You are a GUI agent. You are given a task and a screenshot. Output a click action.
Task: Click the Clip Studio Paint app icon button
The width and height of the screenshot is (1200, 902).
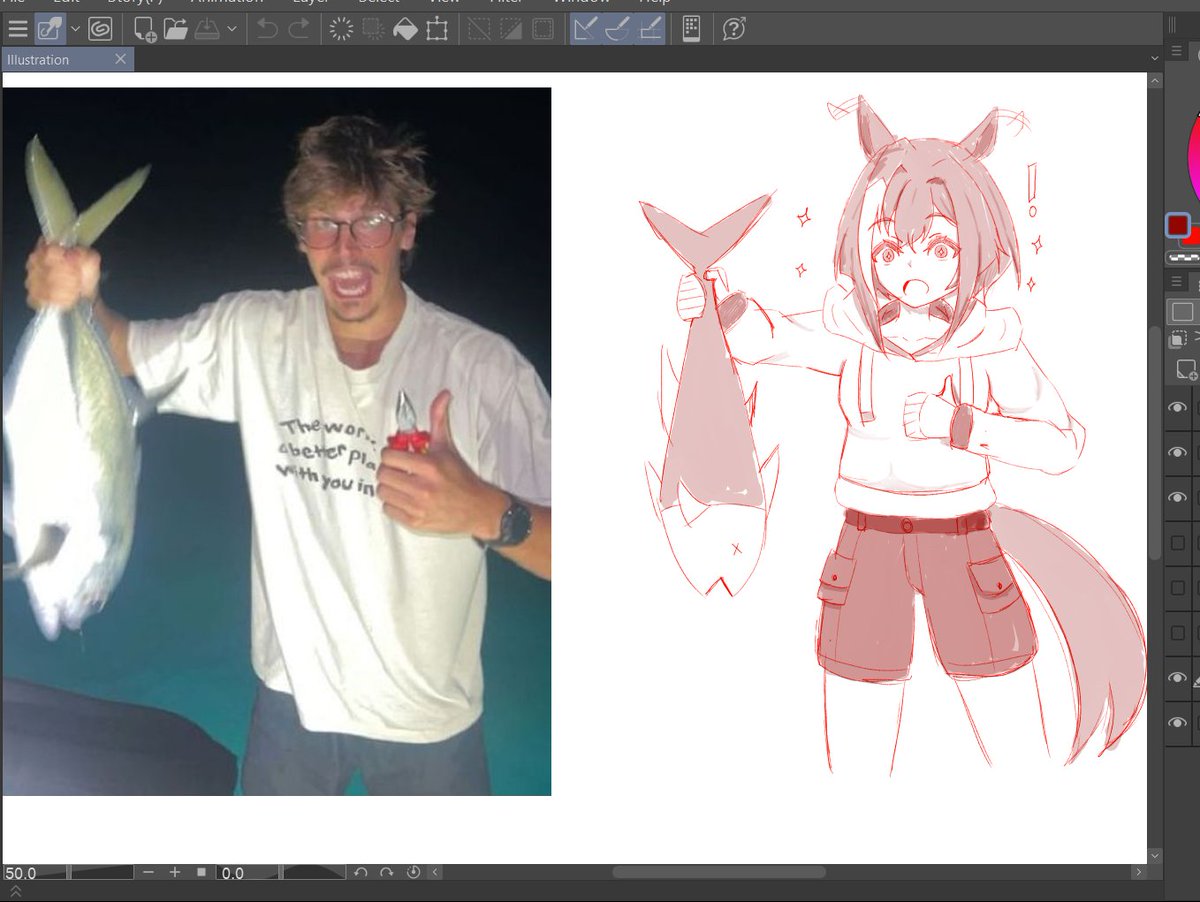coord(50,29)
